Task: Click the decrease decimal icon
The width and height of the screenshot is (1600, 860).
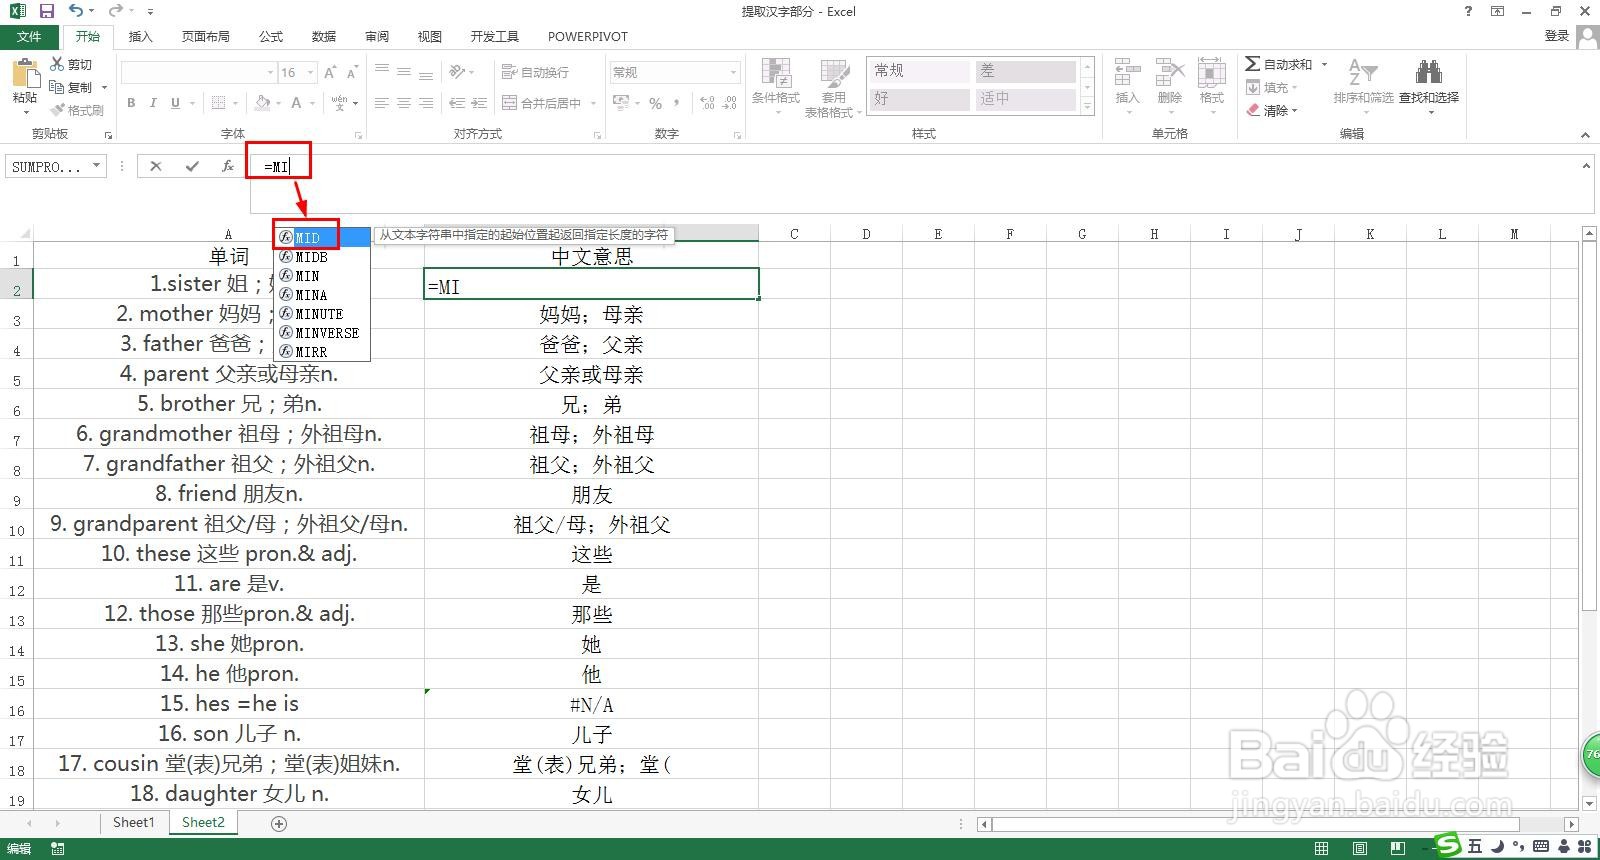Action: click(729, 103)
